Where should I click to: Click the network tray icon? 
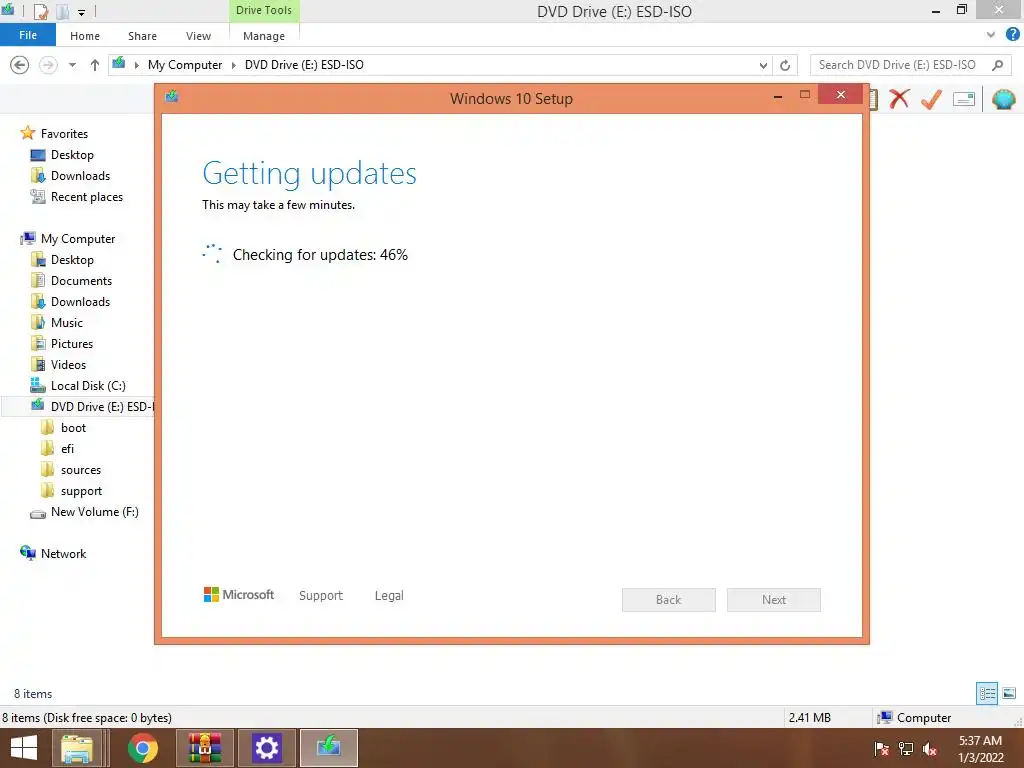pos(906,749)
